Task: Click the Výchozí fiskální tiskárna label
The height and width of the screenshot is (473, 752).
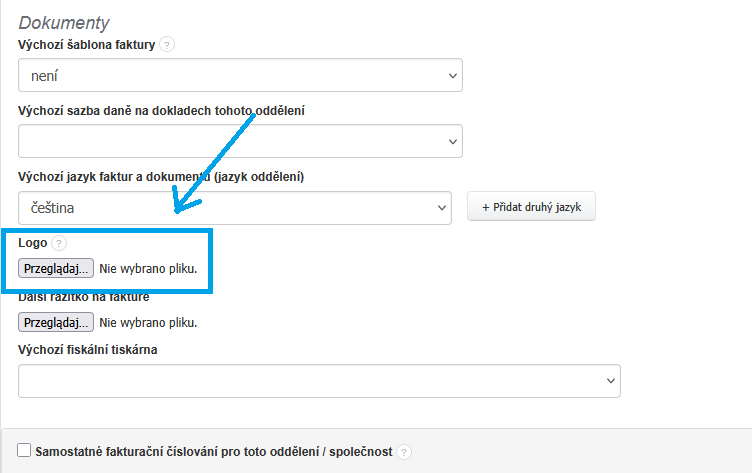Action: click(88, 349)
